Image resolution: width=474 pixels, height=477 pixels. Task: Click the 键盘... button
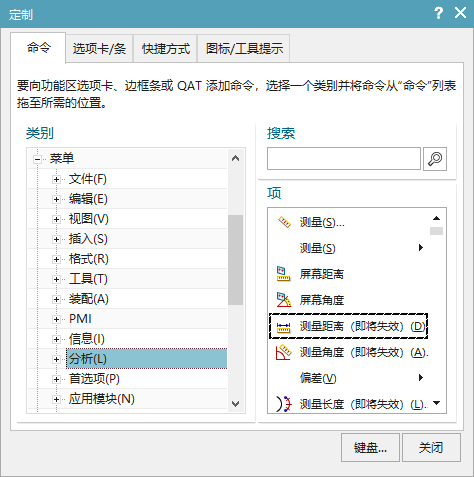[370, 448]
